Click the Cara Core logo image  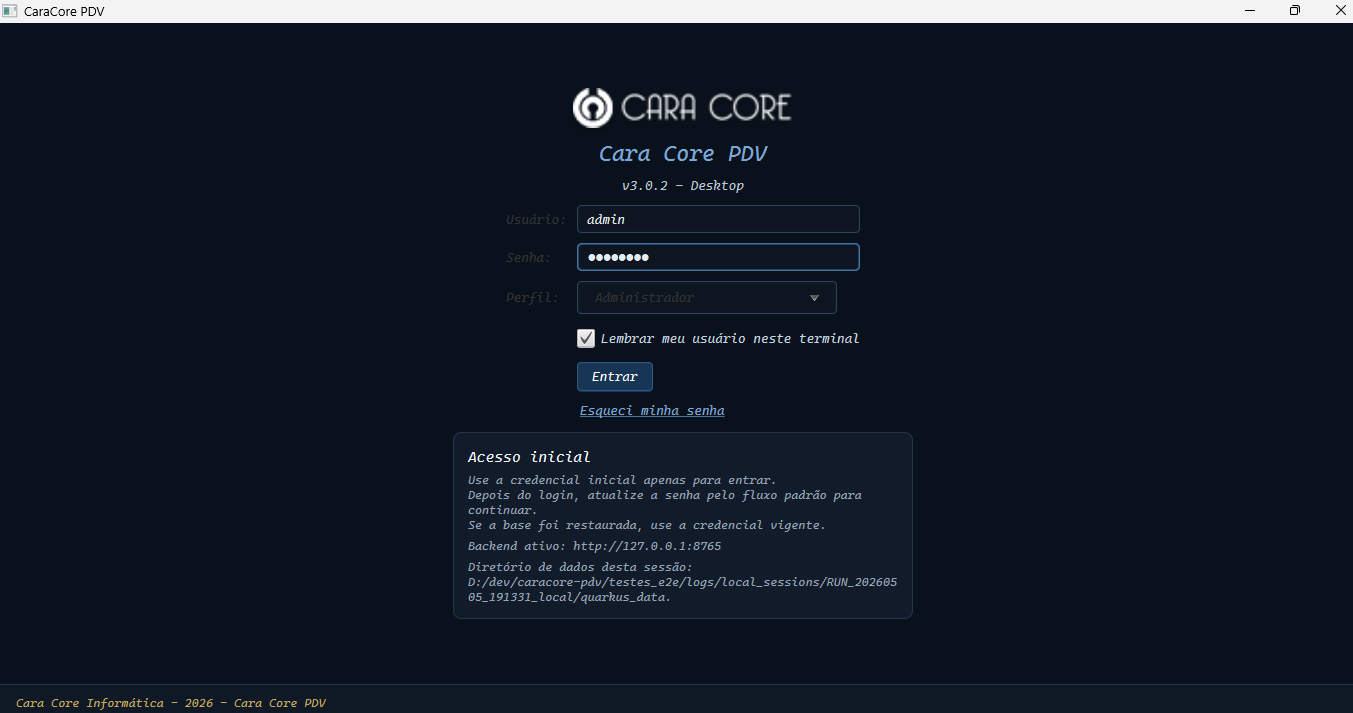pyautogui.click(x=682, y=107)
